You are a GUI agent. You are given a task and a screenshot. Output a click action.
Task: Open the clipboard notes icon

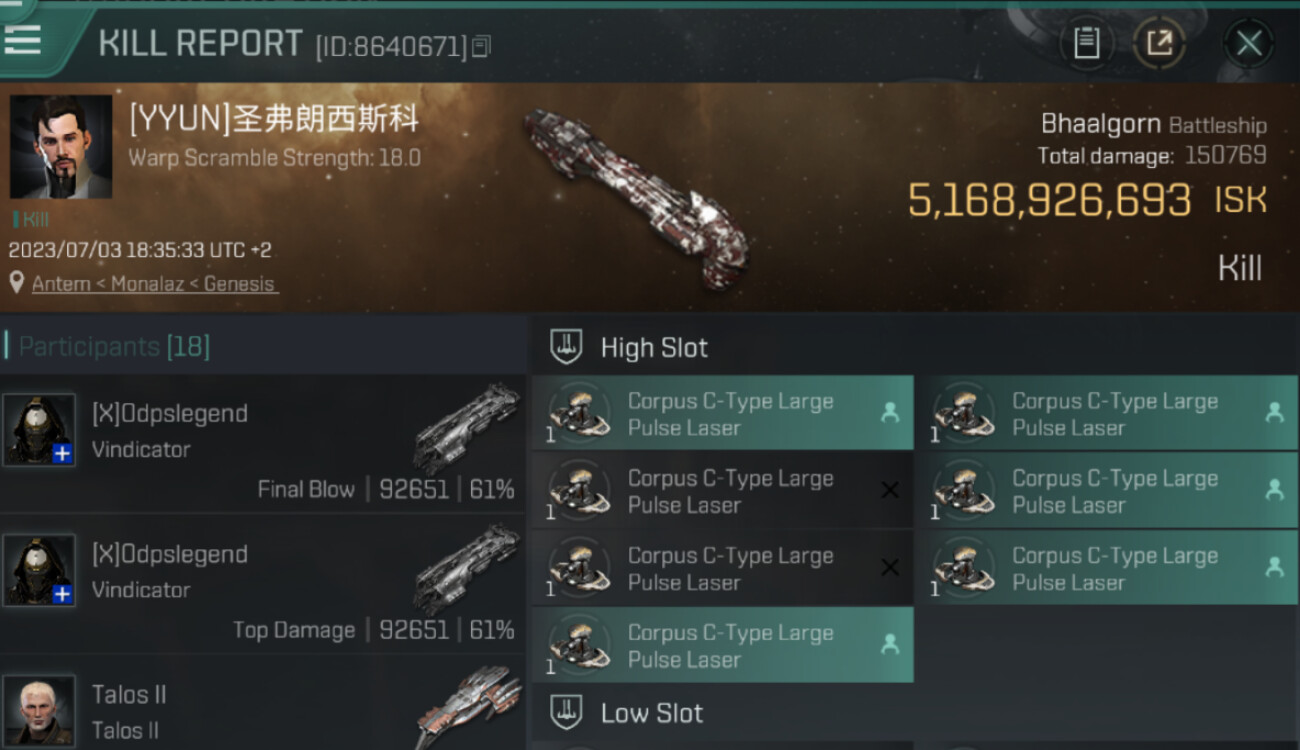(1086, 43)
